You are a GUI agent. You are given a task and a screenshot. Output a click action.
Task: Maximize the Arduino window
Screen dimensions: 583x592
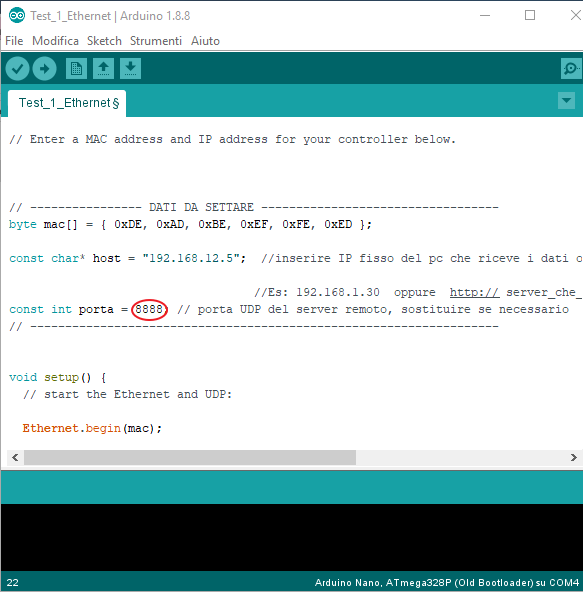click(530, 15)
